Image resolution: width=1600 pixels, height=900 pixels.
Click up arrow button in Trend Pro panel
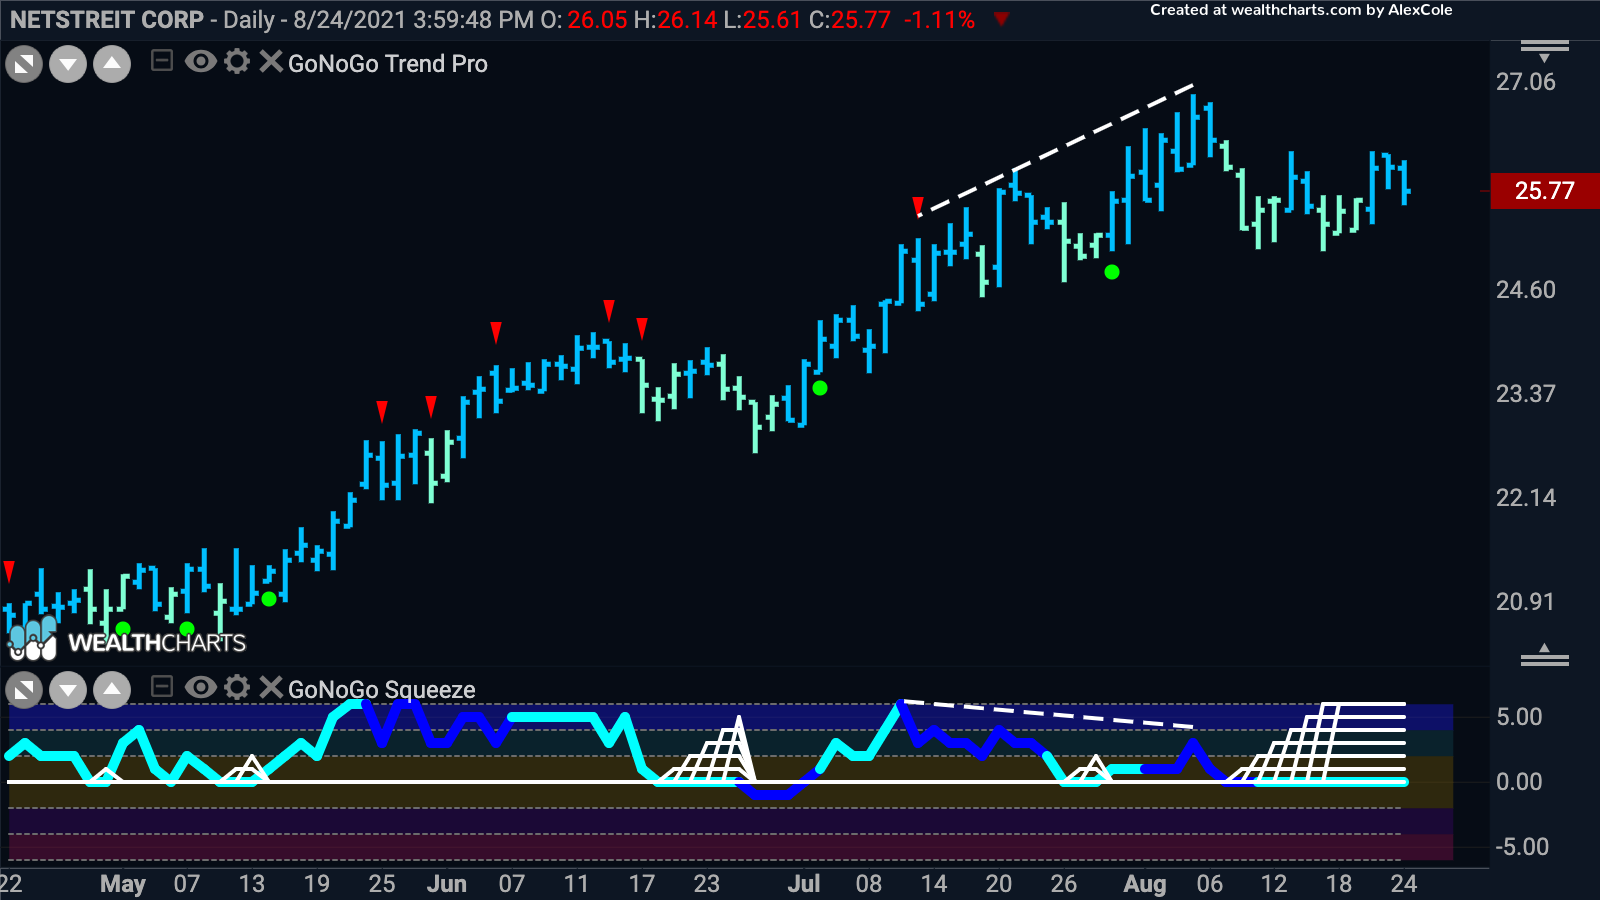pyautogui.click(x=112, y=65)
